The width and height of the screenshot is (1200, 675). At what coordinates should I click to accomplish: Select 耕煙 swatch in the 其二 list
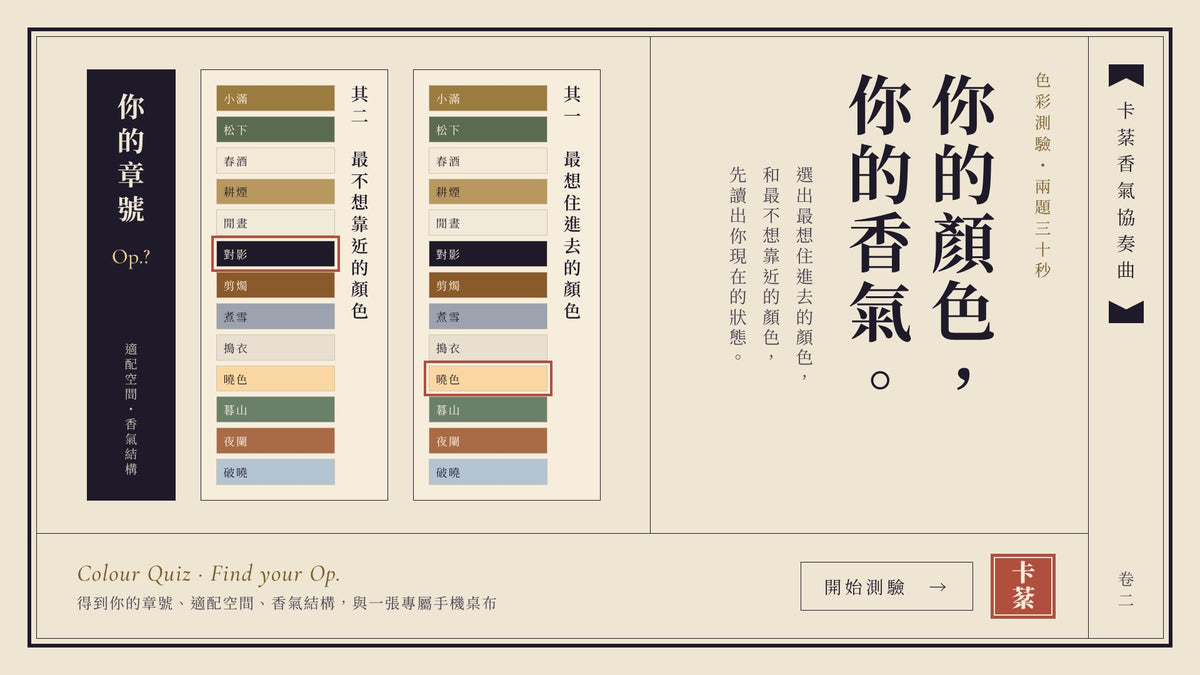click(x=275, y=191)
